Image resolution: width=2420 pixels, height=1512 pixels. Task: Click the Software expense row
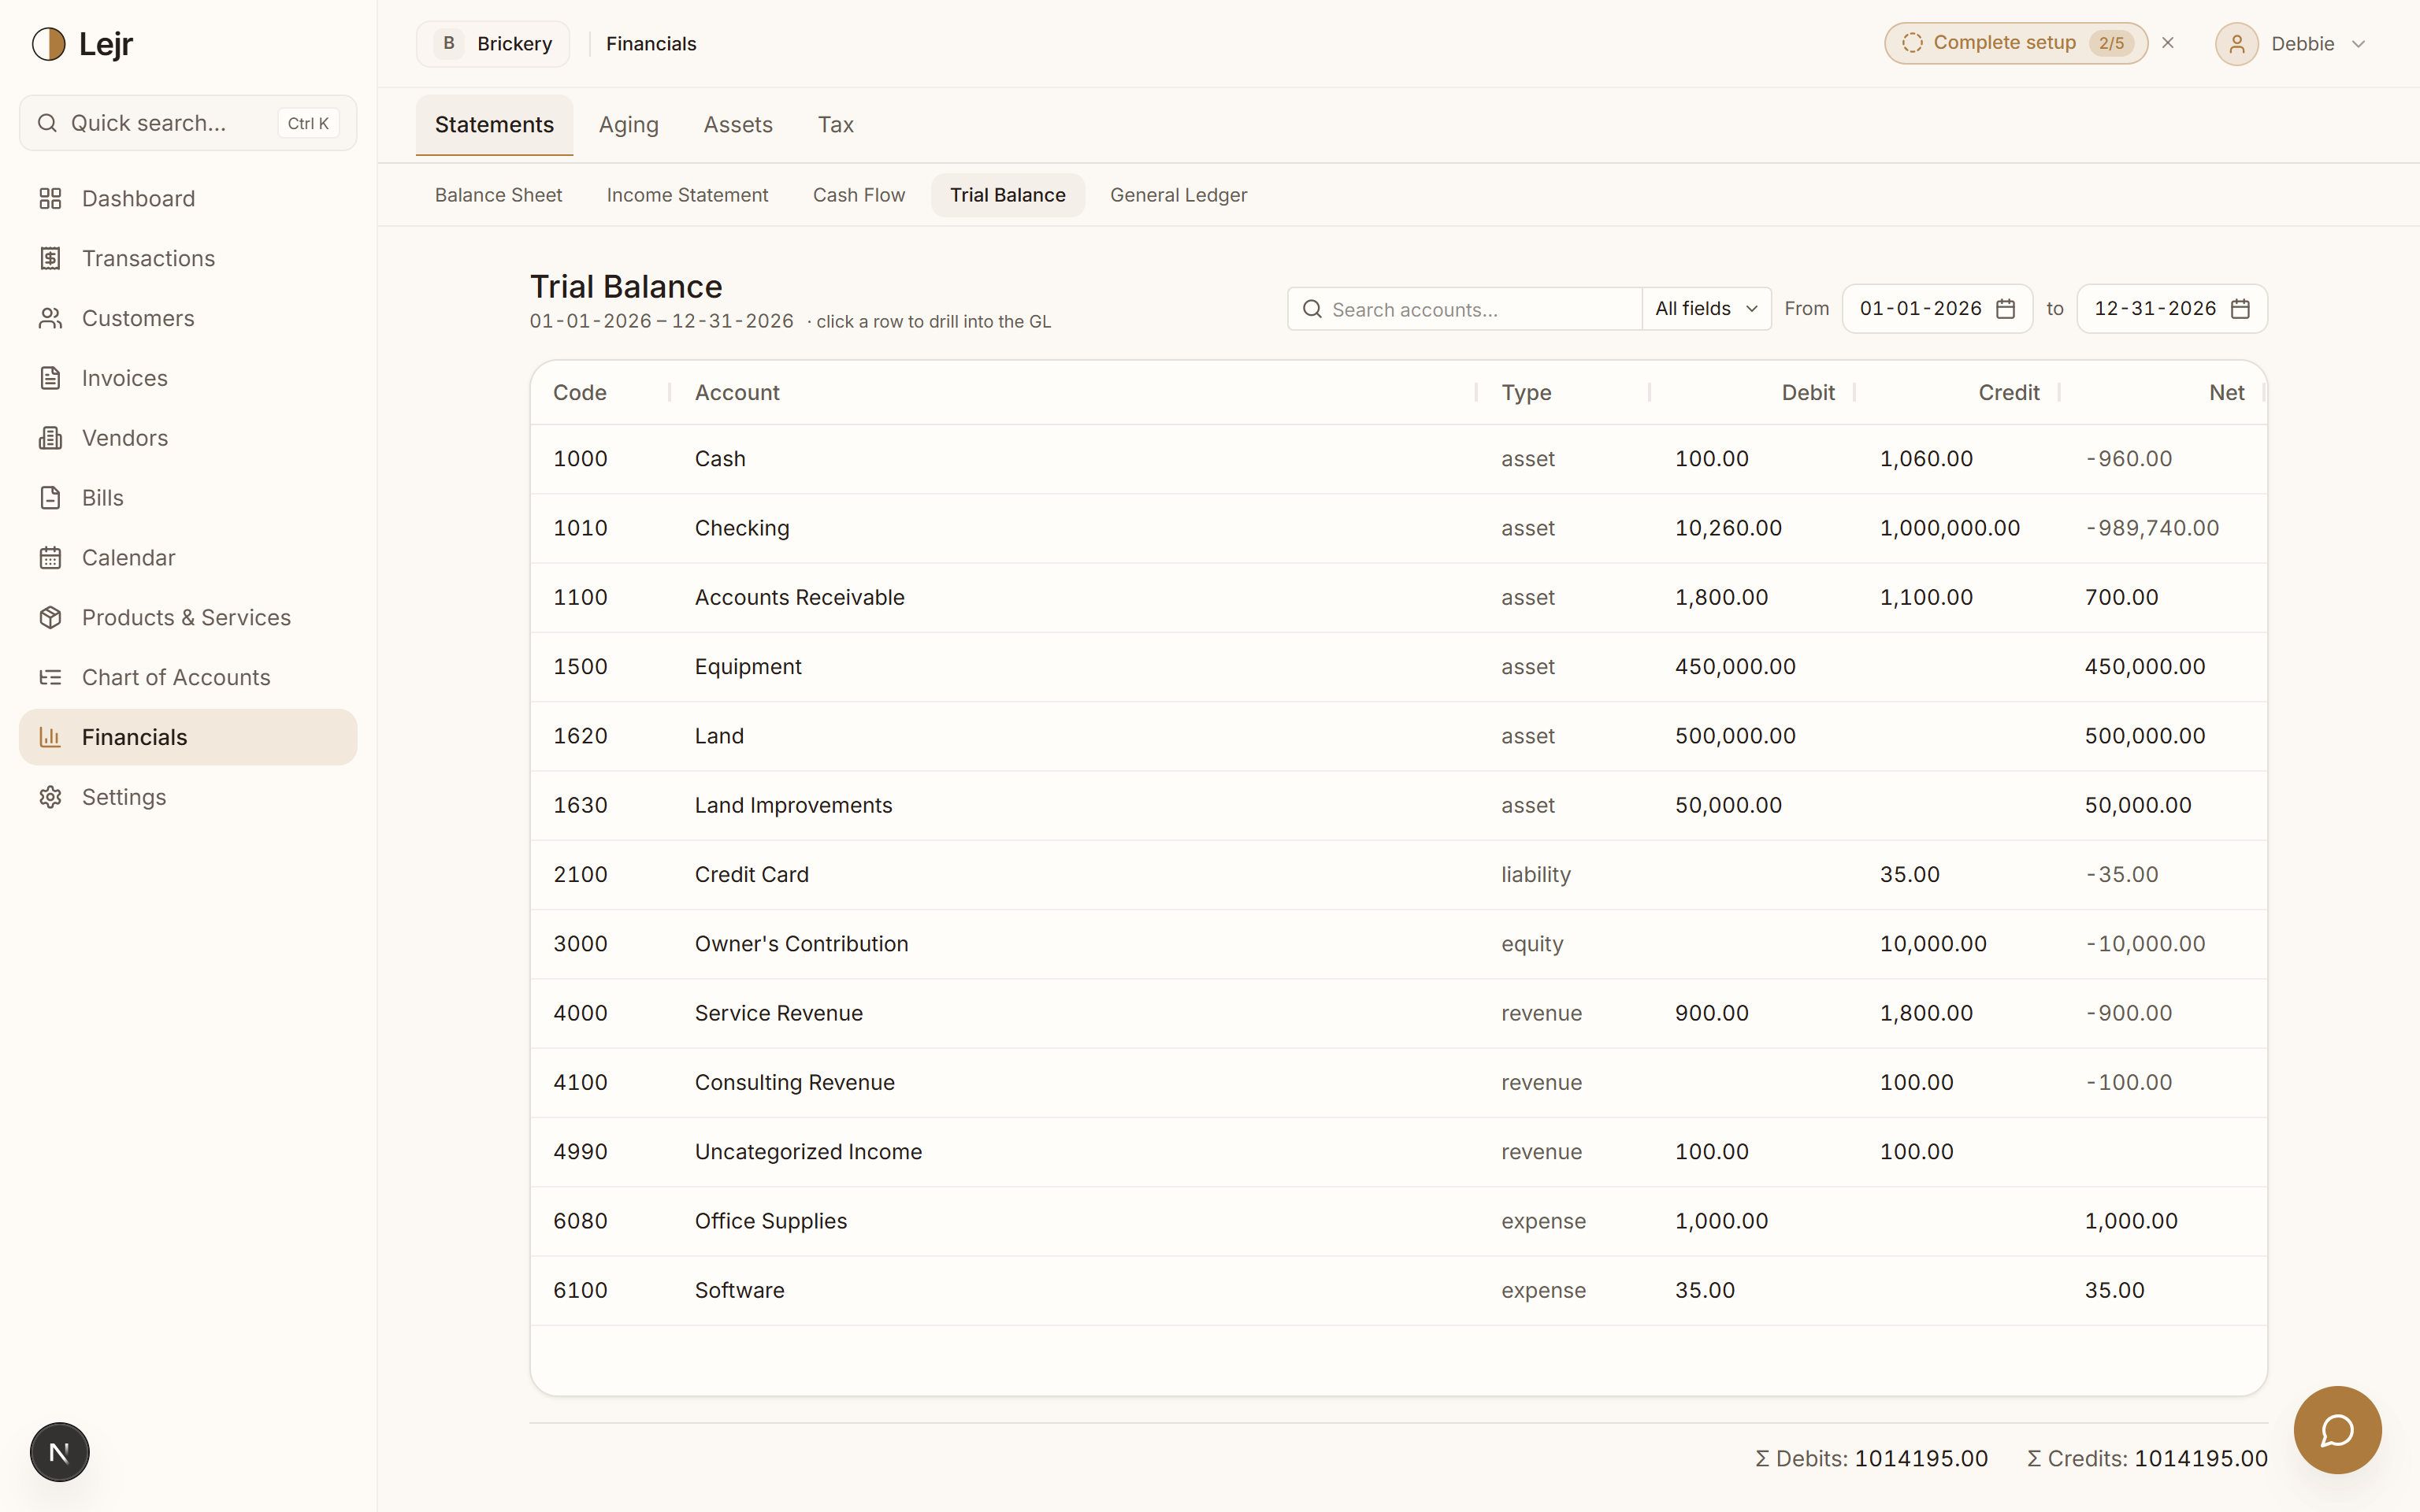tap(1398, 1291)
